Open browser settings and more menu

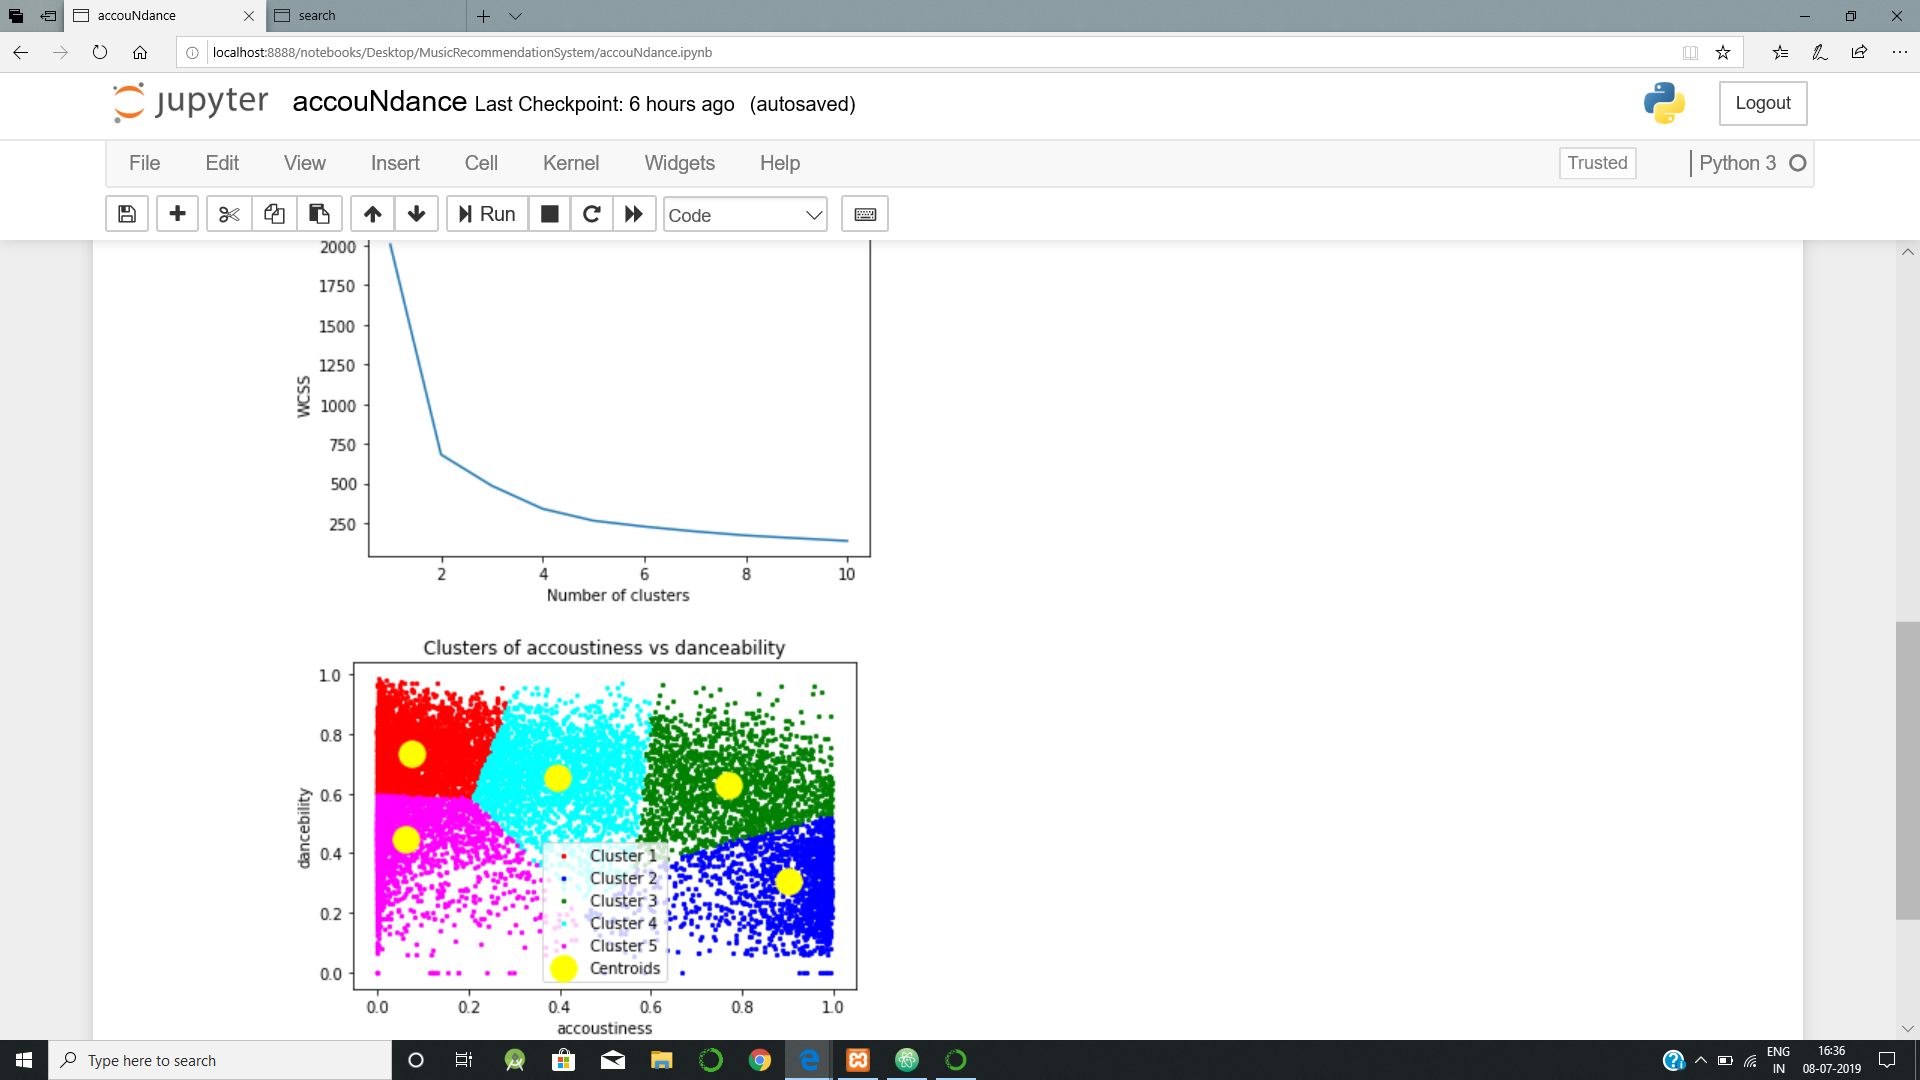pos(1899,52)
